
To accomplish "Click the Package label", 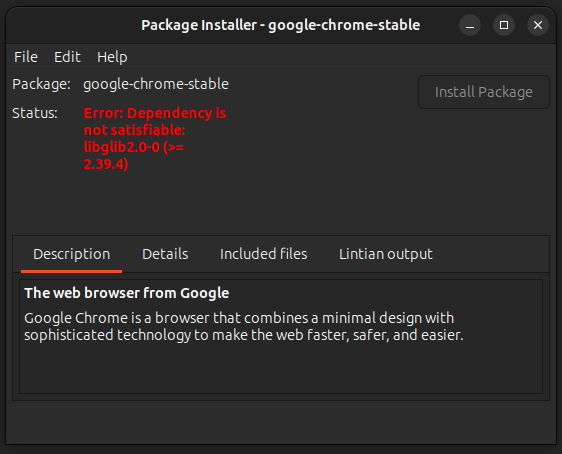I will coord(41,84).
